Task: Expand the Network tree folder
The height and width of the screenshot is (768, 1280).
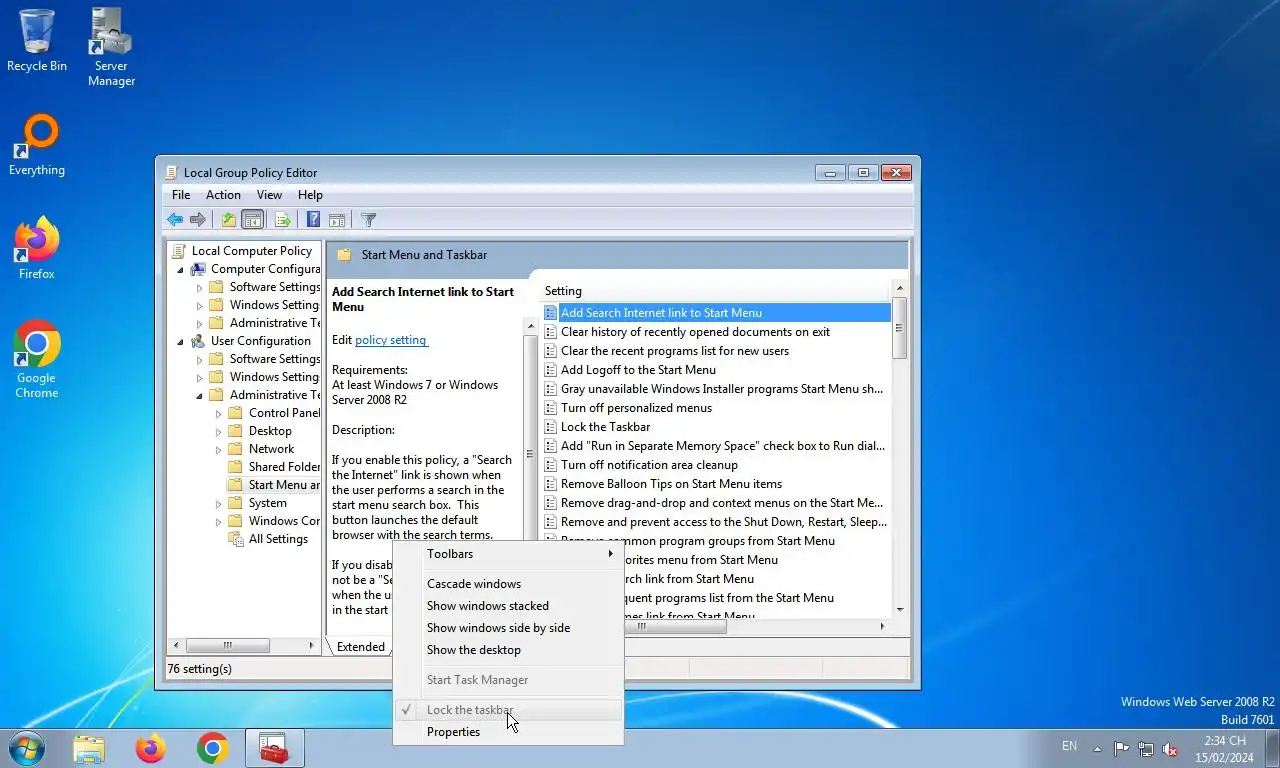Action: coord(219,449)
